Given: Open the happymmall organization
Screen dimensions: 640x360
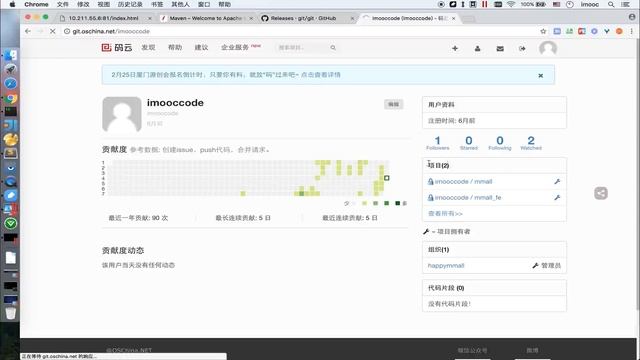Looking at the screenshot, I should click(446, 266).
